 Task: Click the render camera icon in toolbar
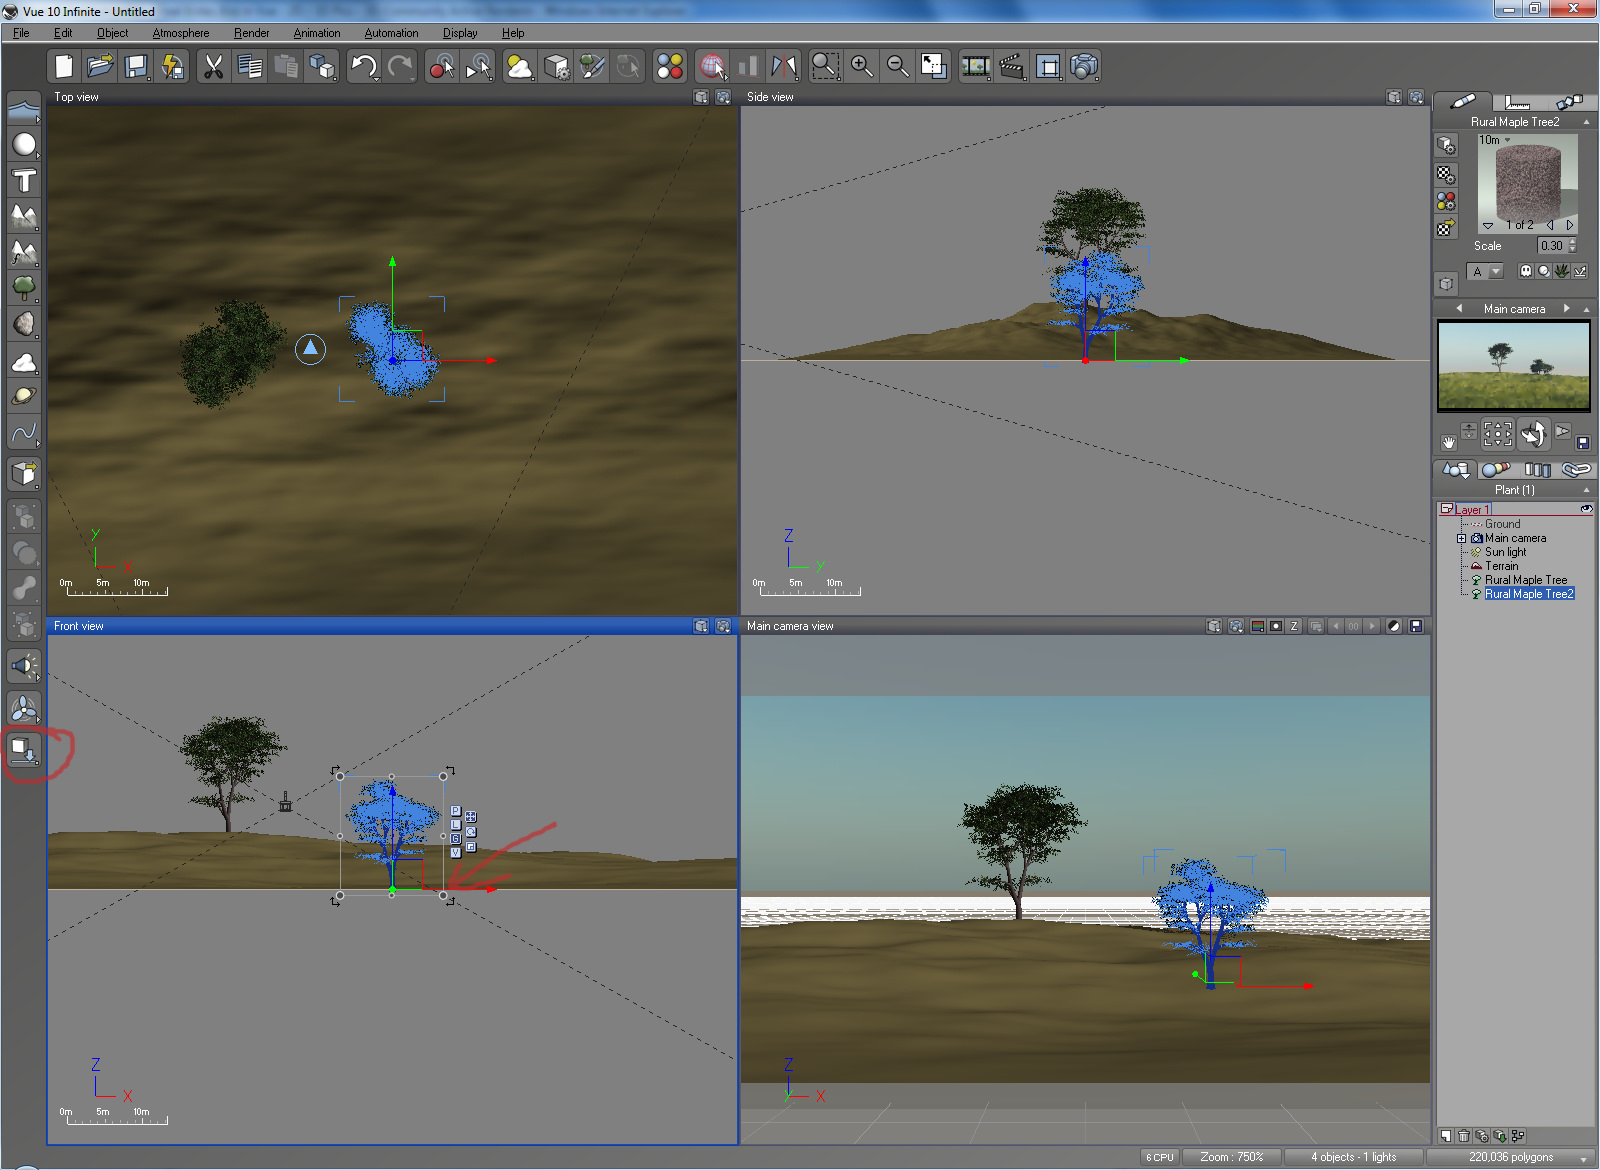pos(1084,67)
